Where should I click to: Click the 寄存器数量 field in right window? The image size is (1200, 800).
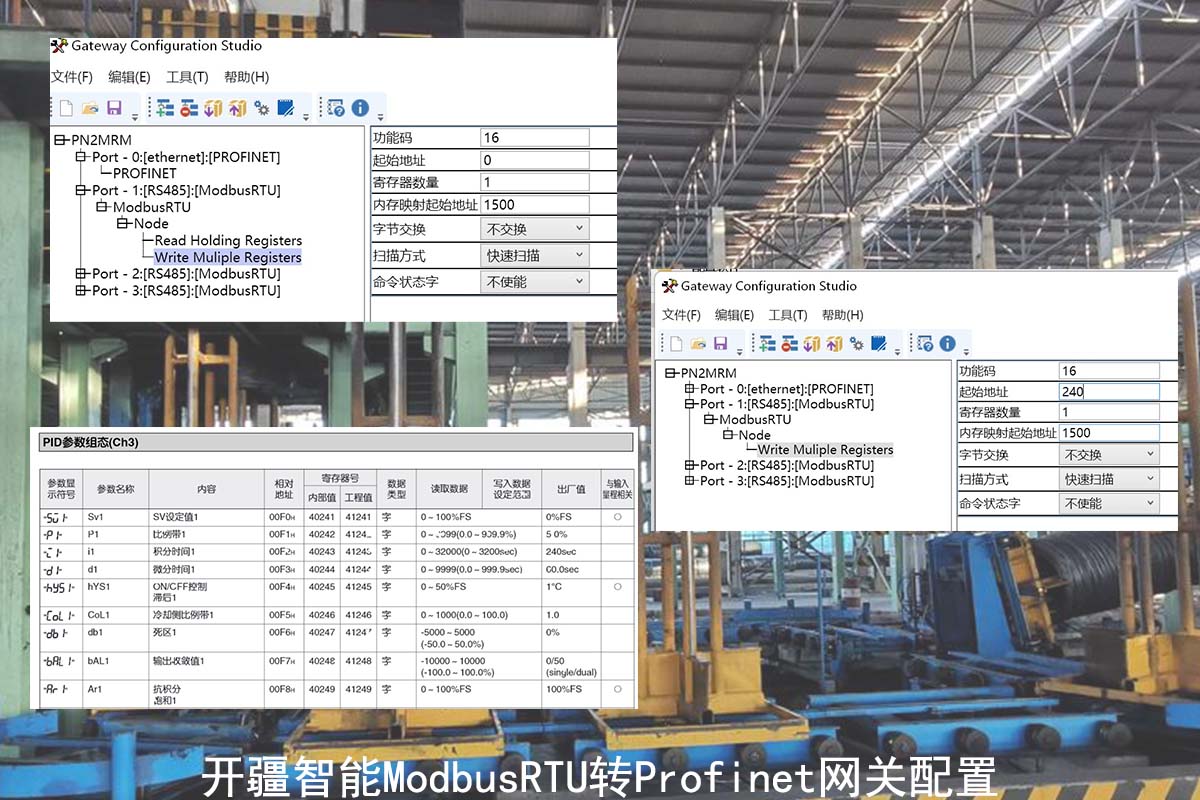[1109, 412]
